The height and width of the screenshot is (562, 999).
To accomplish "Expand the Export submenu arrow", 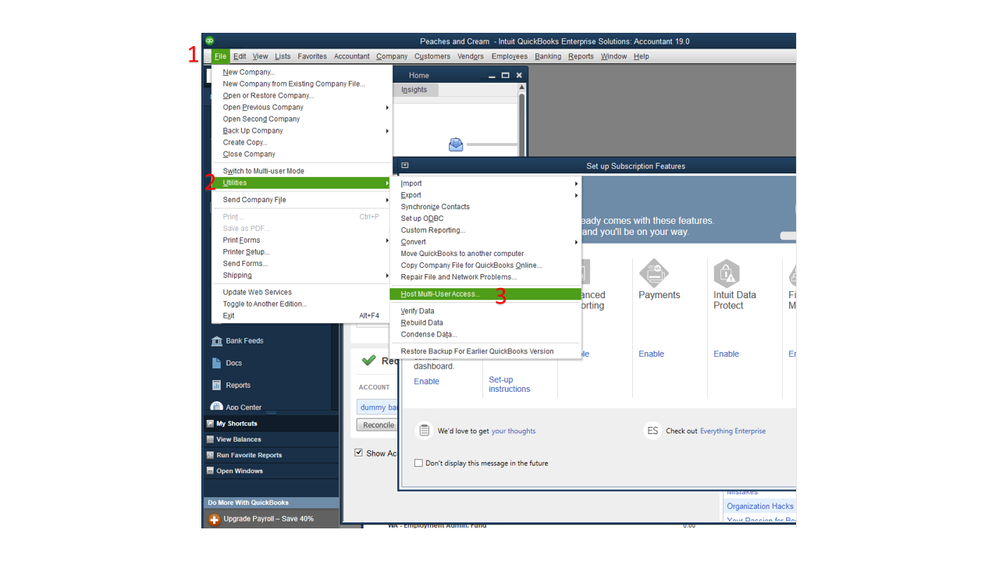I will (576, 195).
